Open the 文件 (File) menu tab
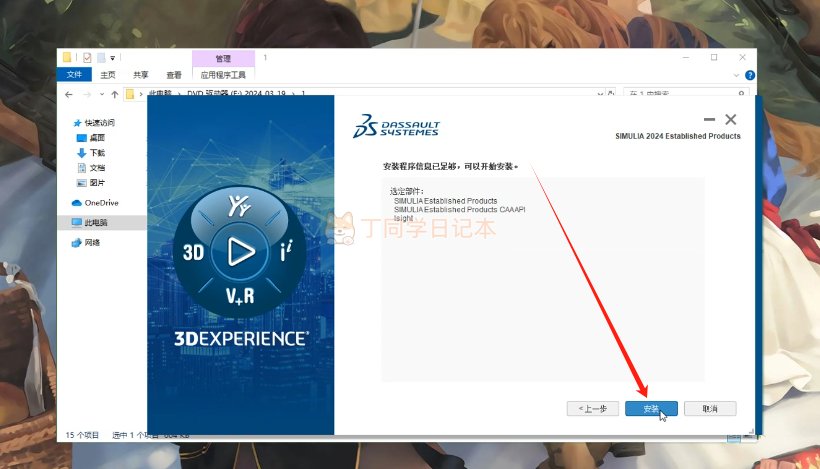This screenshot has height=469, width=820. [x=73, y=75]
